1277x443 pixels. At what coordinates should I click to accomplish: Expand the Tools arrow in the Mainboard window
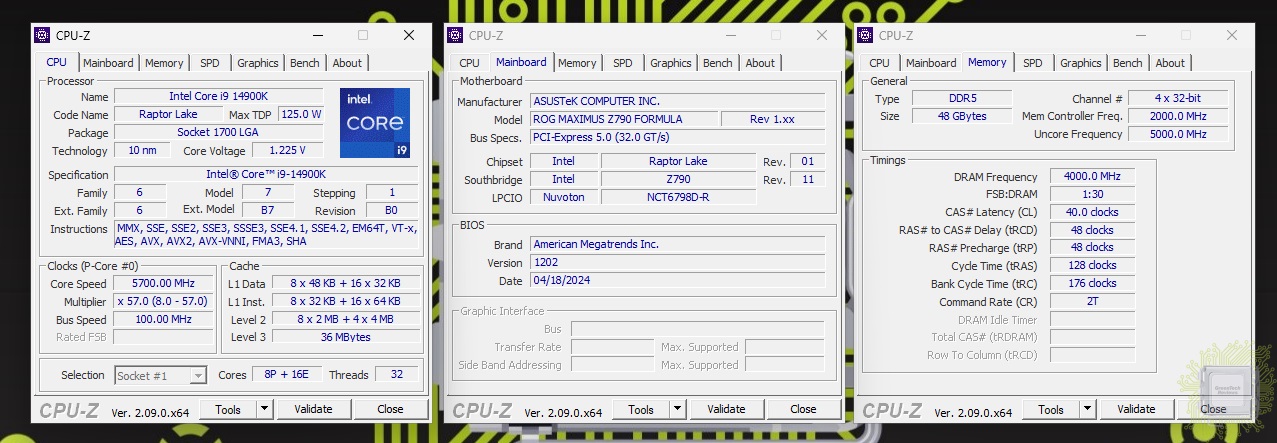677,409
